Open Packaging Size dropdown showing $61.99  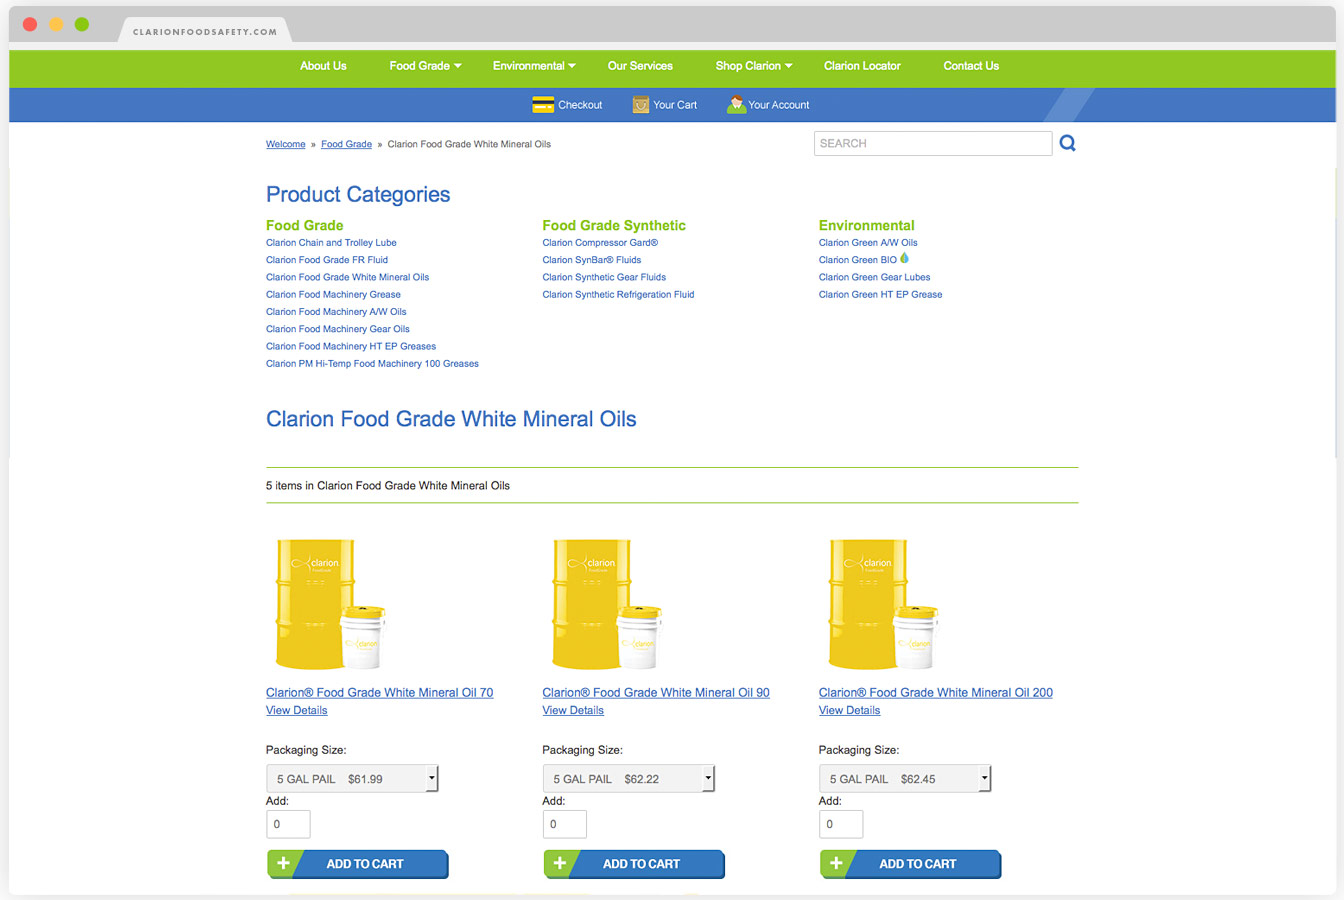click(x=352, y=778)
